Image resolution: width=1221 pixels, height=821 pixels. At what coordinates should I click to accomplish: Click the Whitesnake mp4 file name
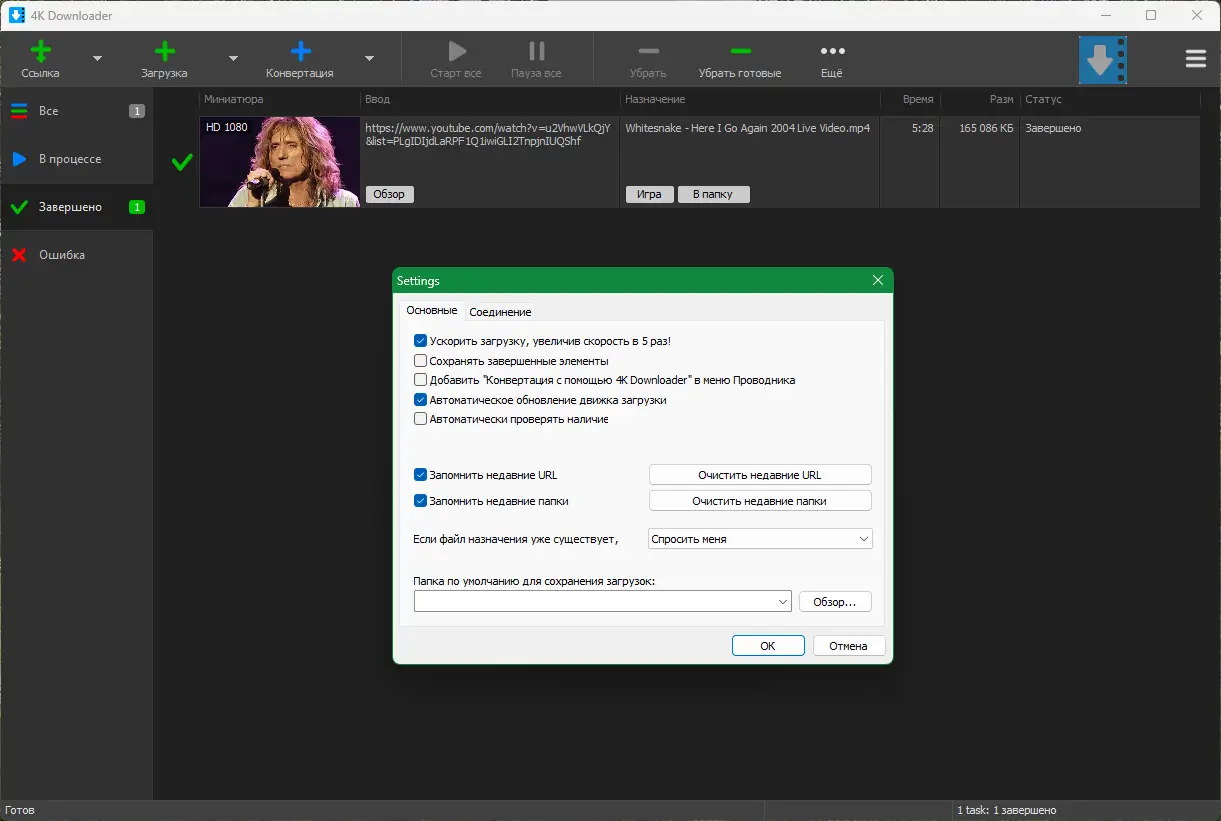(747, 128)
